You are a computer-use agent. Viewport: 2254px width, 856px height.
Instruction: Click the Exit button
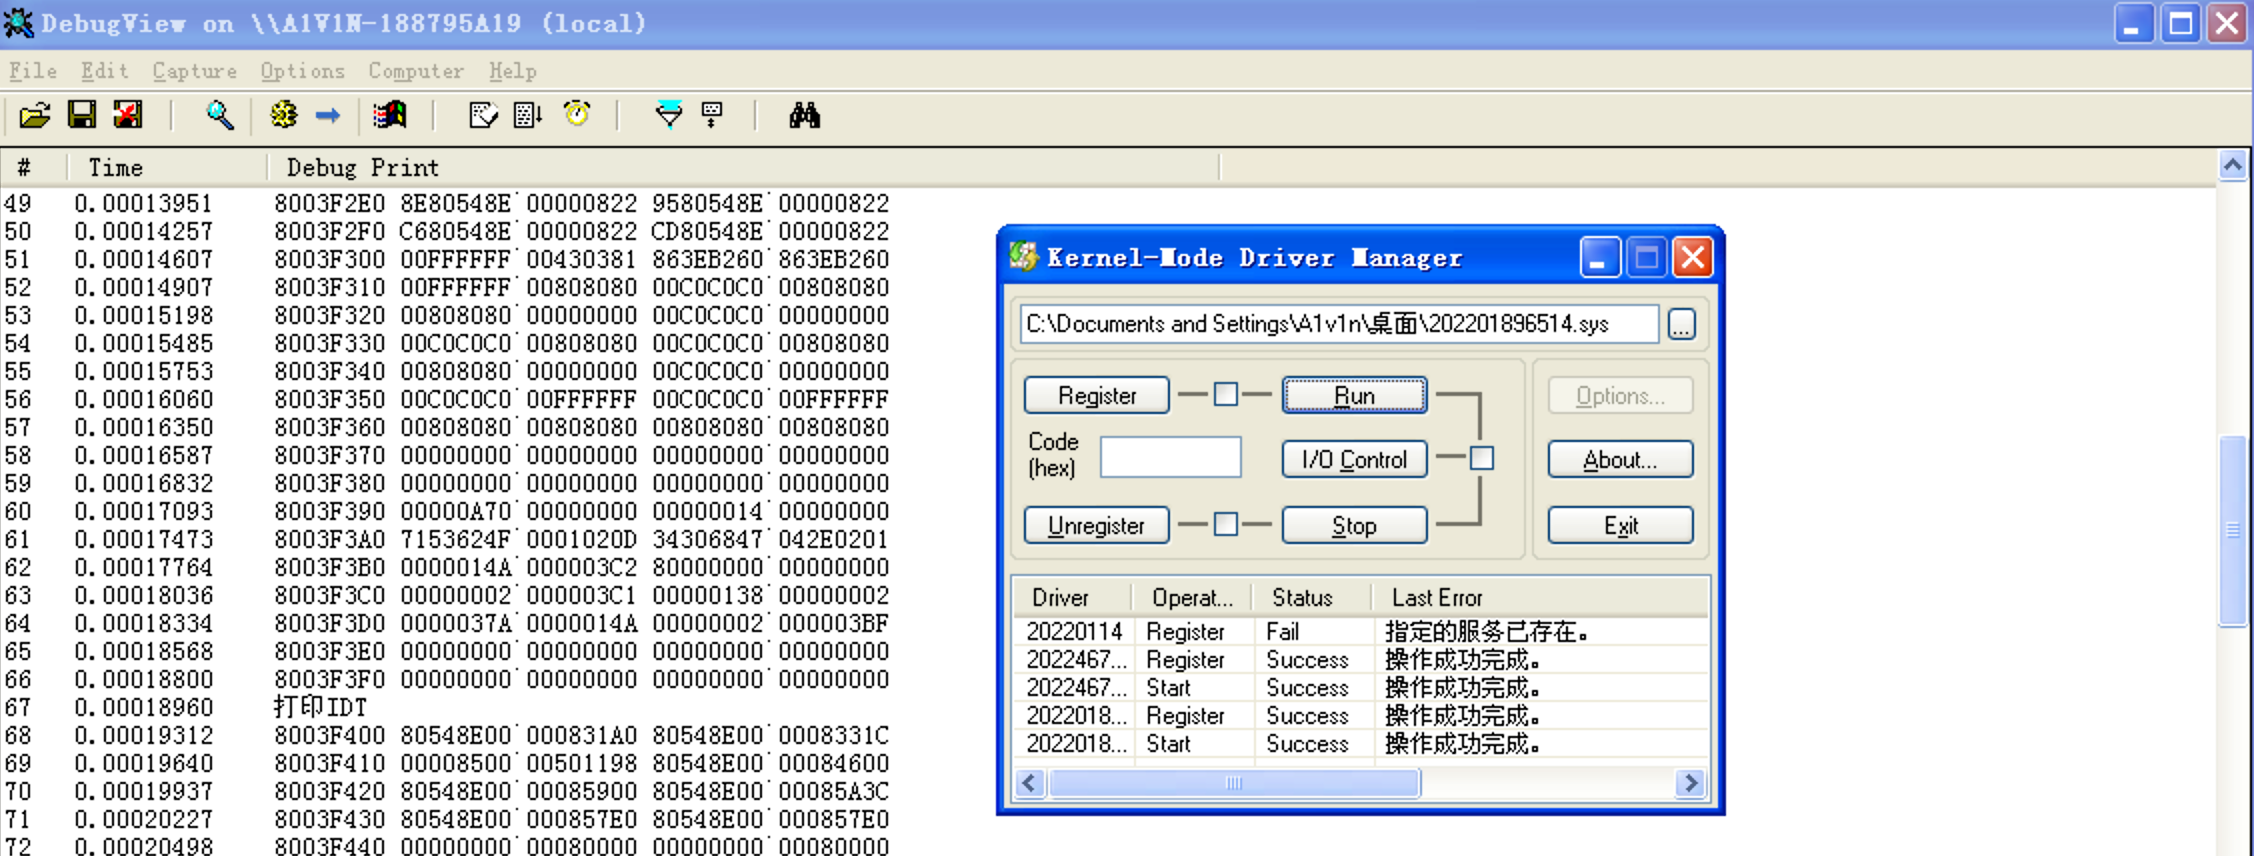(1621, 525)
